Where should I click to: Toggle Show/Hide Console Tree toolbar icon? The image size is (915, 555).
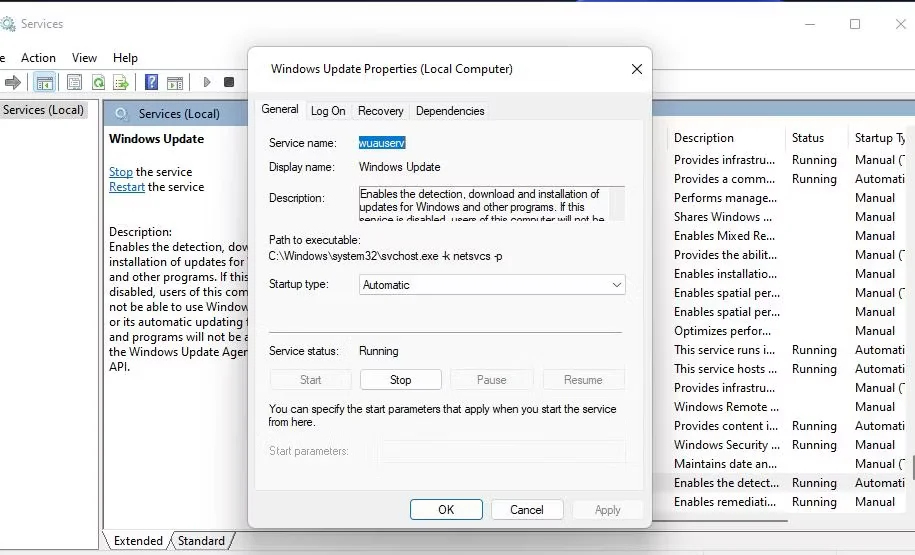44,82
